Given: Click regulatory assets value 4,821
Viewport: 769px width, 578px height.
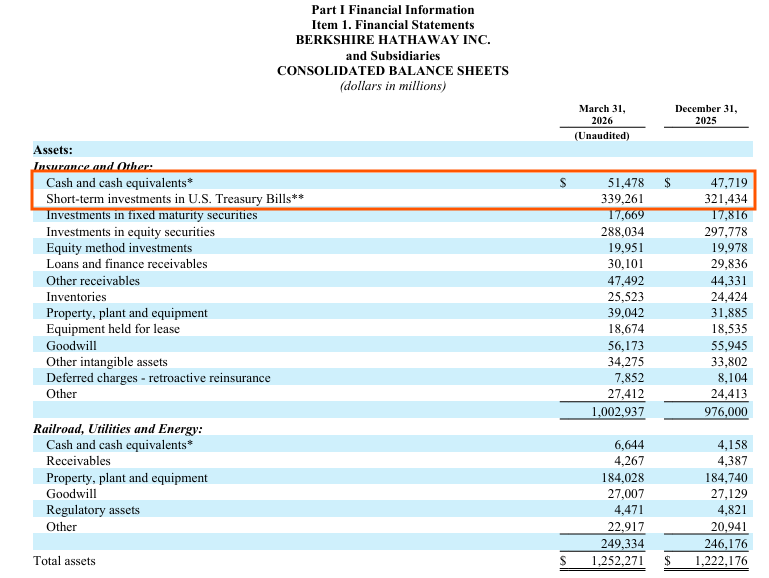Looking at the screenshot, I should (733, 510).
